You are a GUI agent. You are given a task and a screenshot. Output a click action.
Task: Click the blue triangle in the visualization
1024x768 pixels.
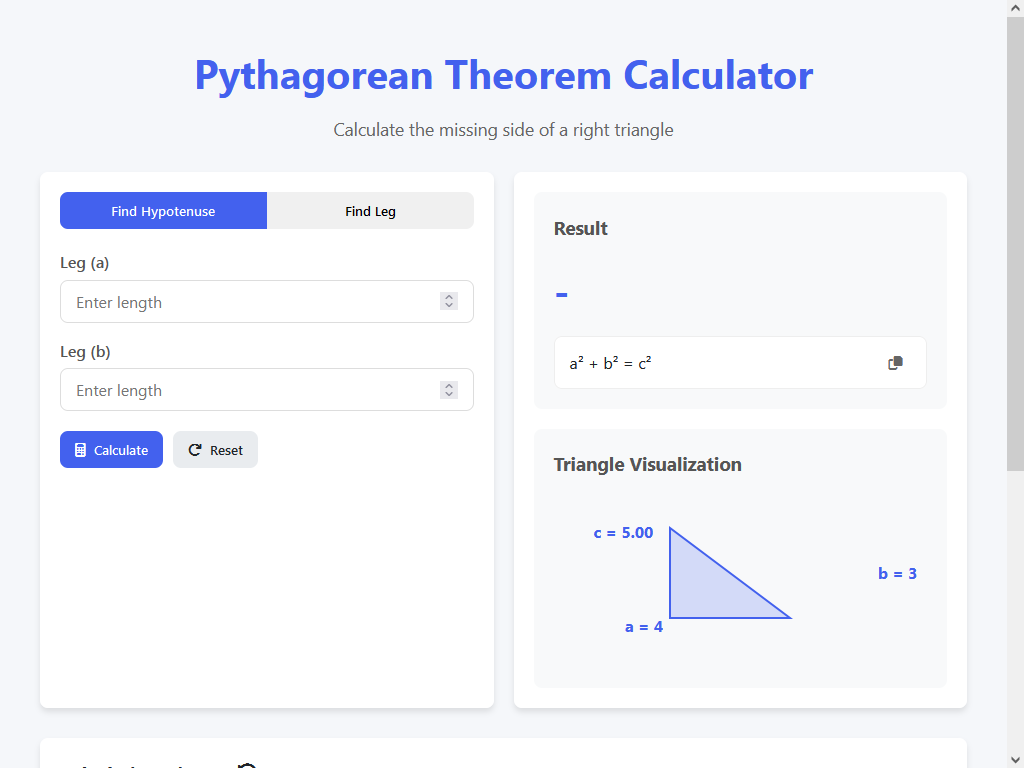coord(705,590)
